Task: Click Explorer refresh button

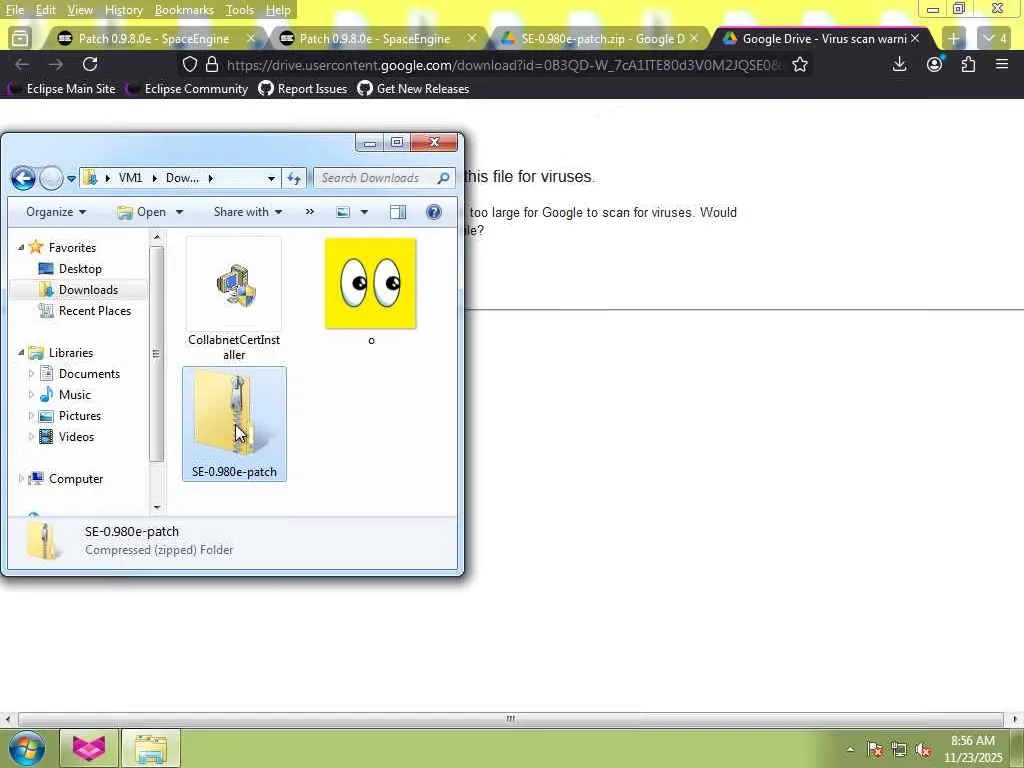Action: pos(294,178)
